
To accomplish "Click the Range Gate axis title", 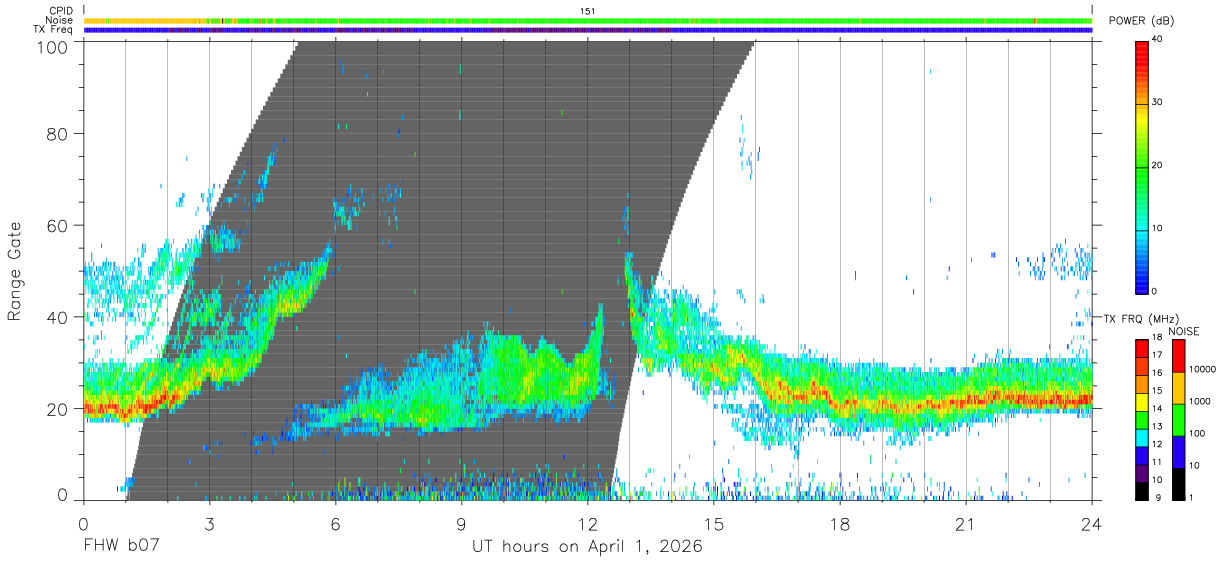I will [x=15, y=270].
